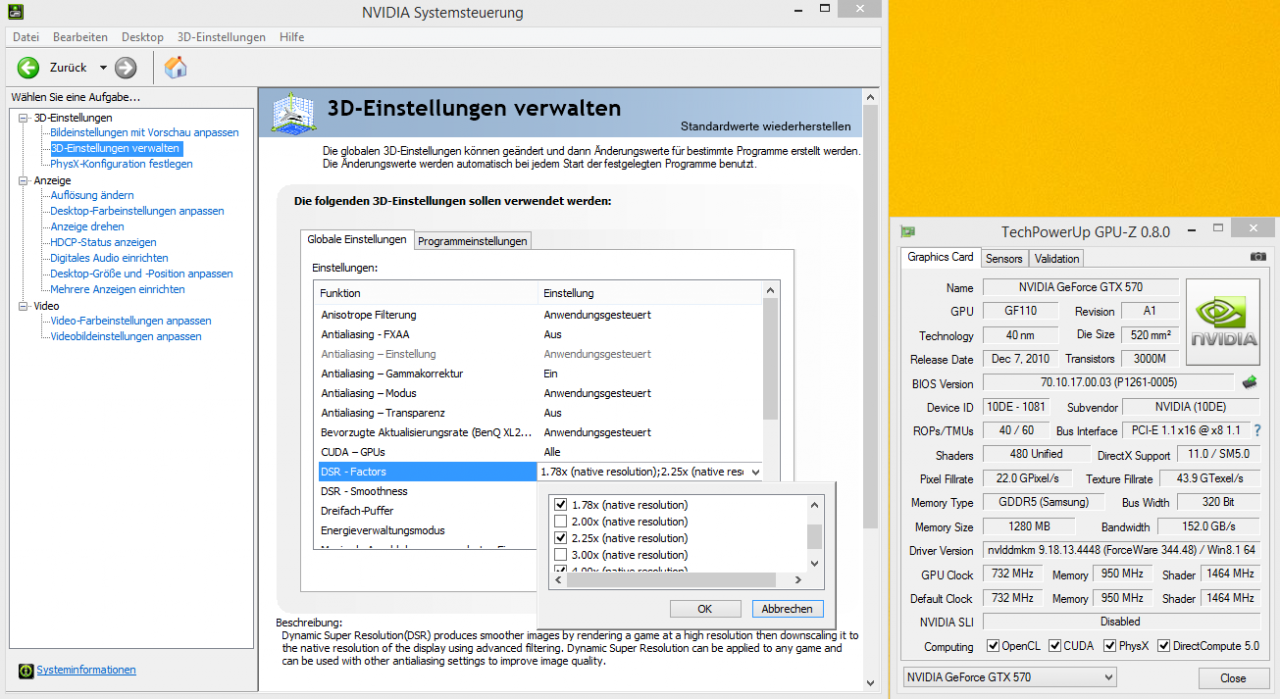Click Bus Interface question mark icon
Image resolution: width=1280 pixels, height=699 pixels.
(x=1257, y=430)
